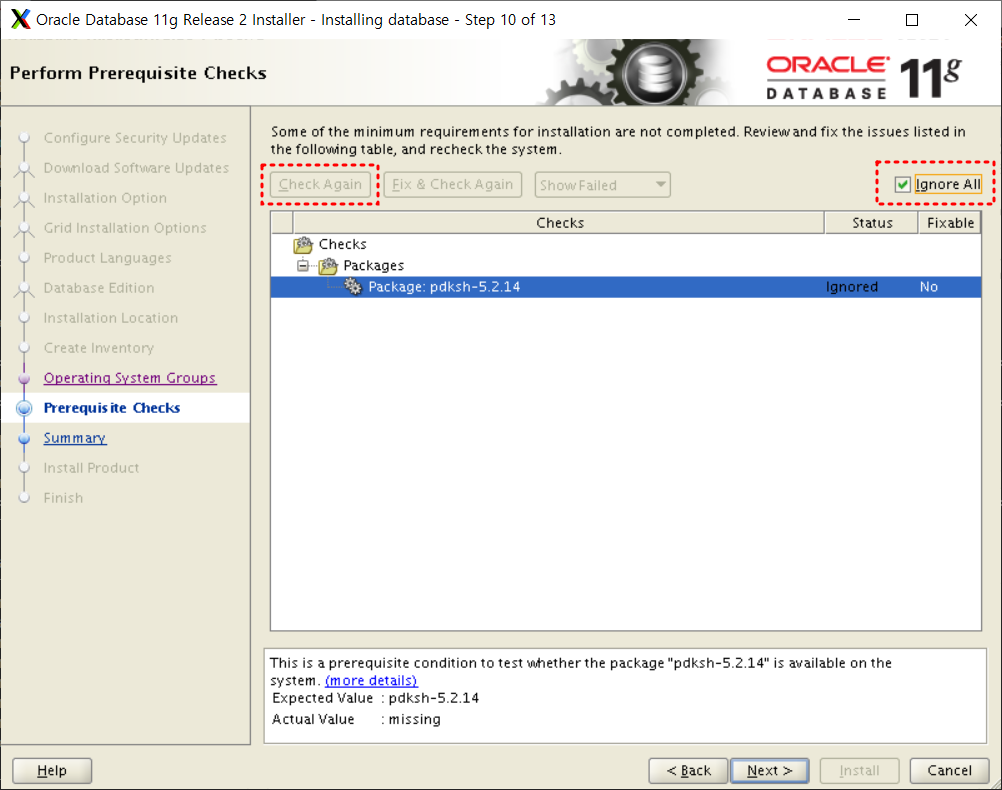Viewport: 1002px width, 790px height.
Task: Click the Create Inventory step
Action: point(98,348)
